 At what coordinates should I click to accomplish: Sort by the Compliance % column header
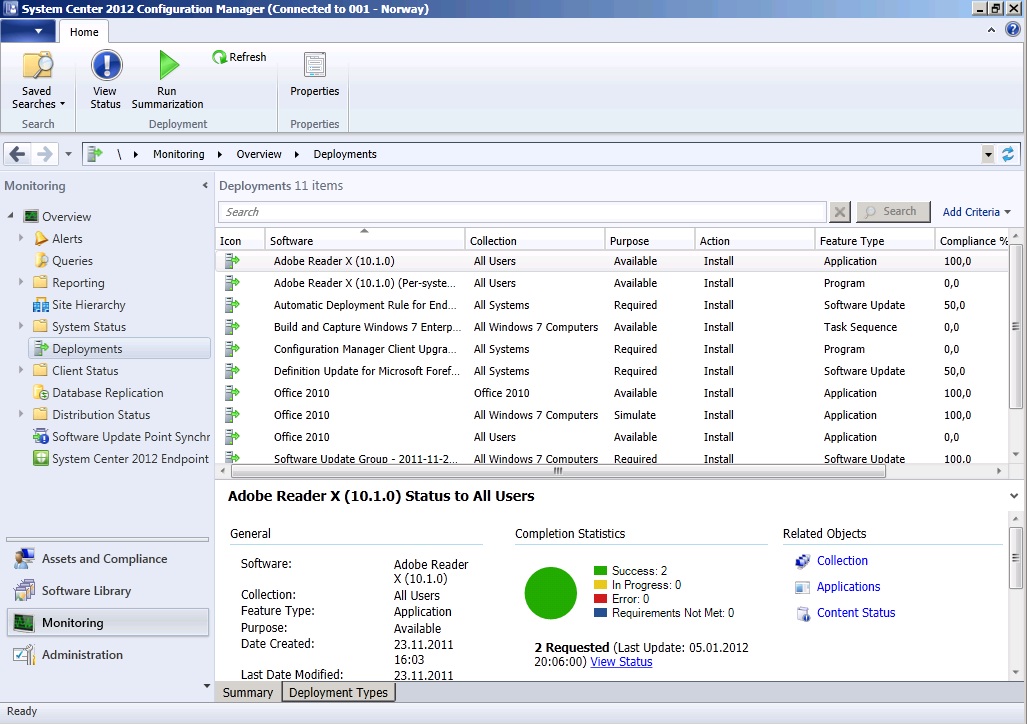972,240
